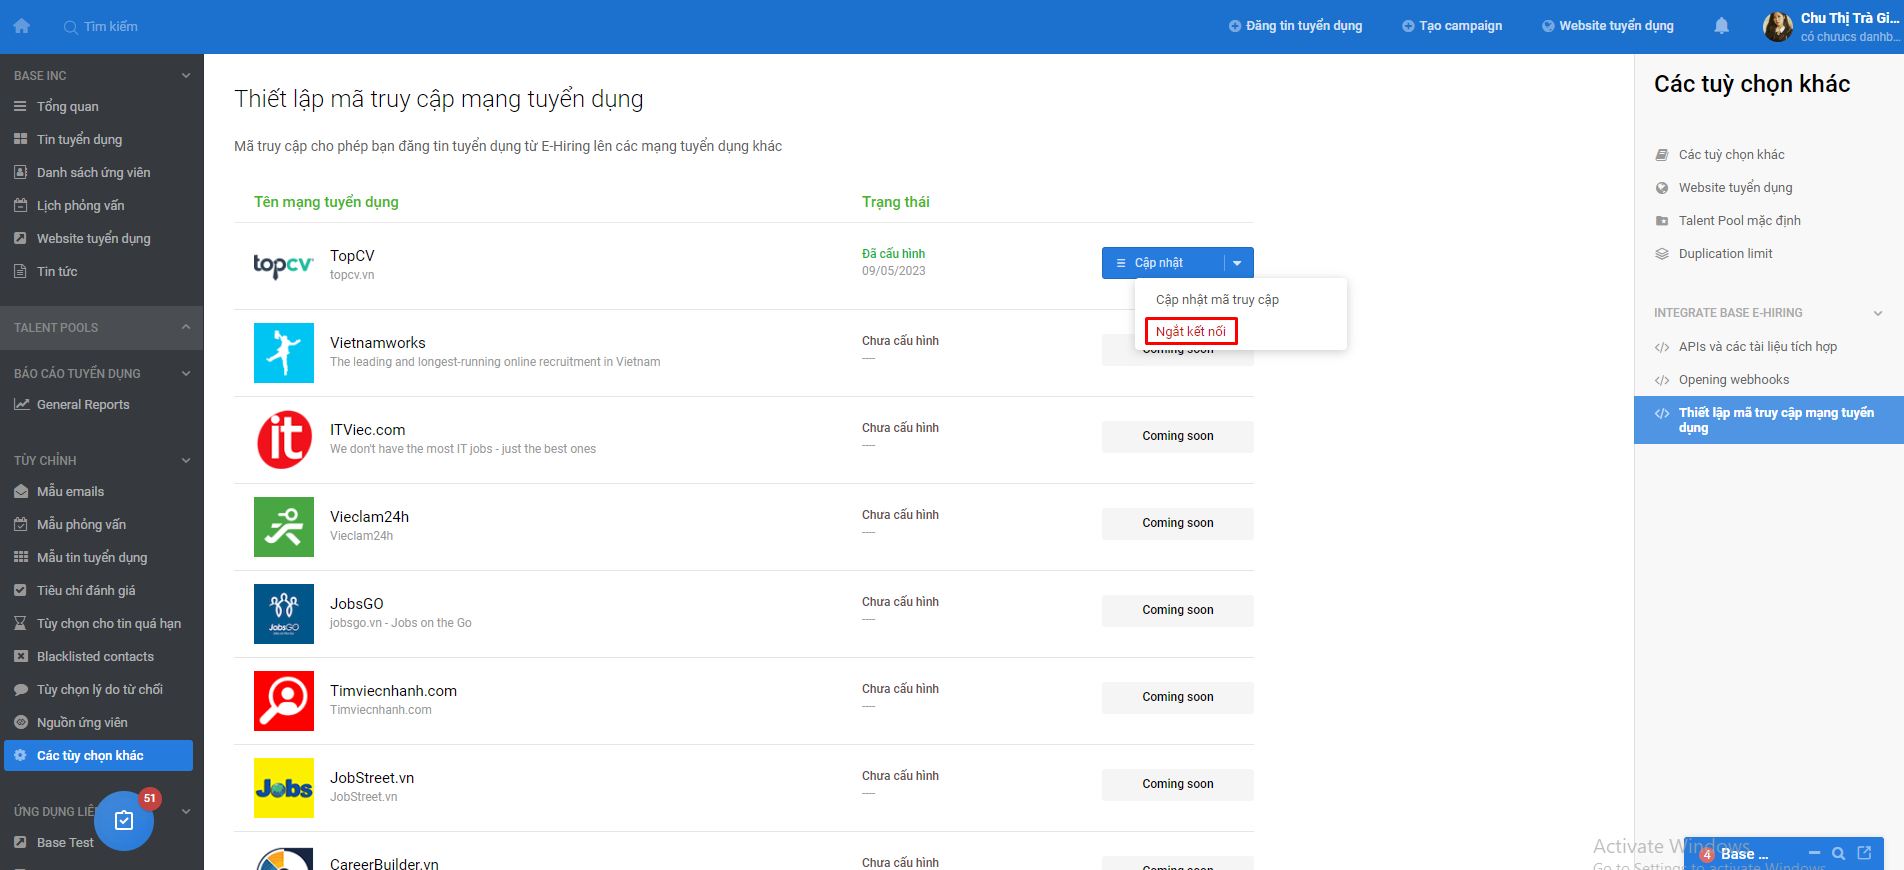Click the Tổng quan sidebar icon
Viewport: 1904px width, 870px height.
click(20, 106)
